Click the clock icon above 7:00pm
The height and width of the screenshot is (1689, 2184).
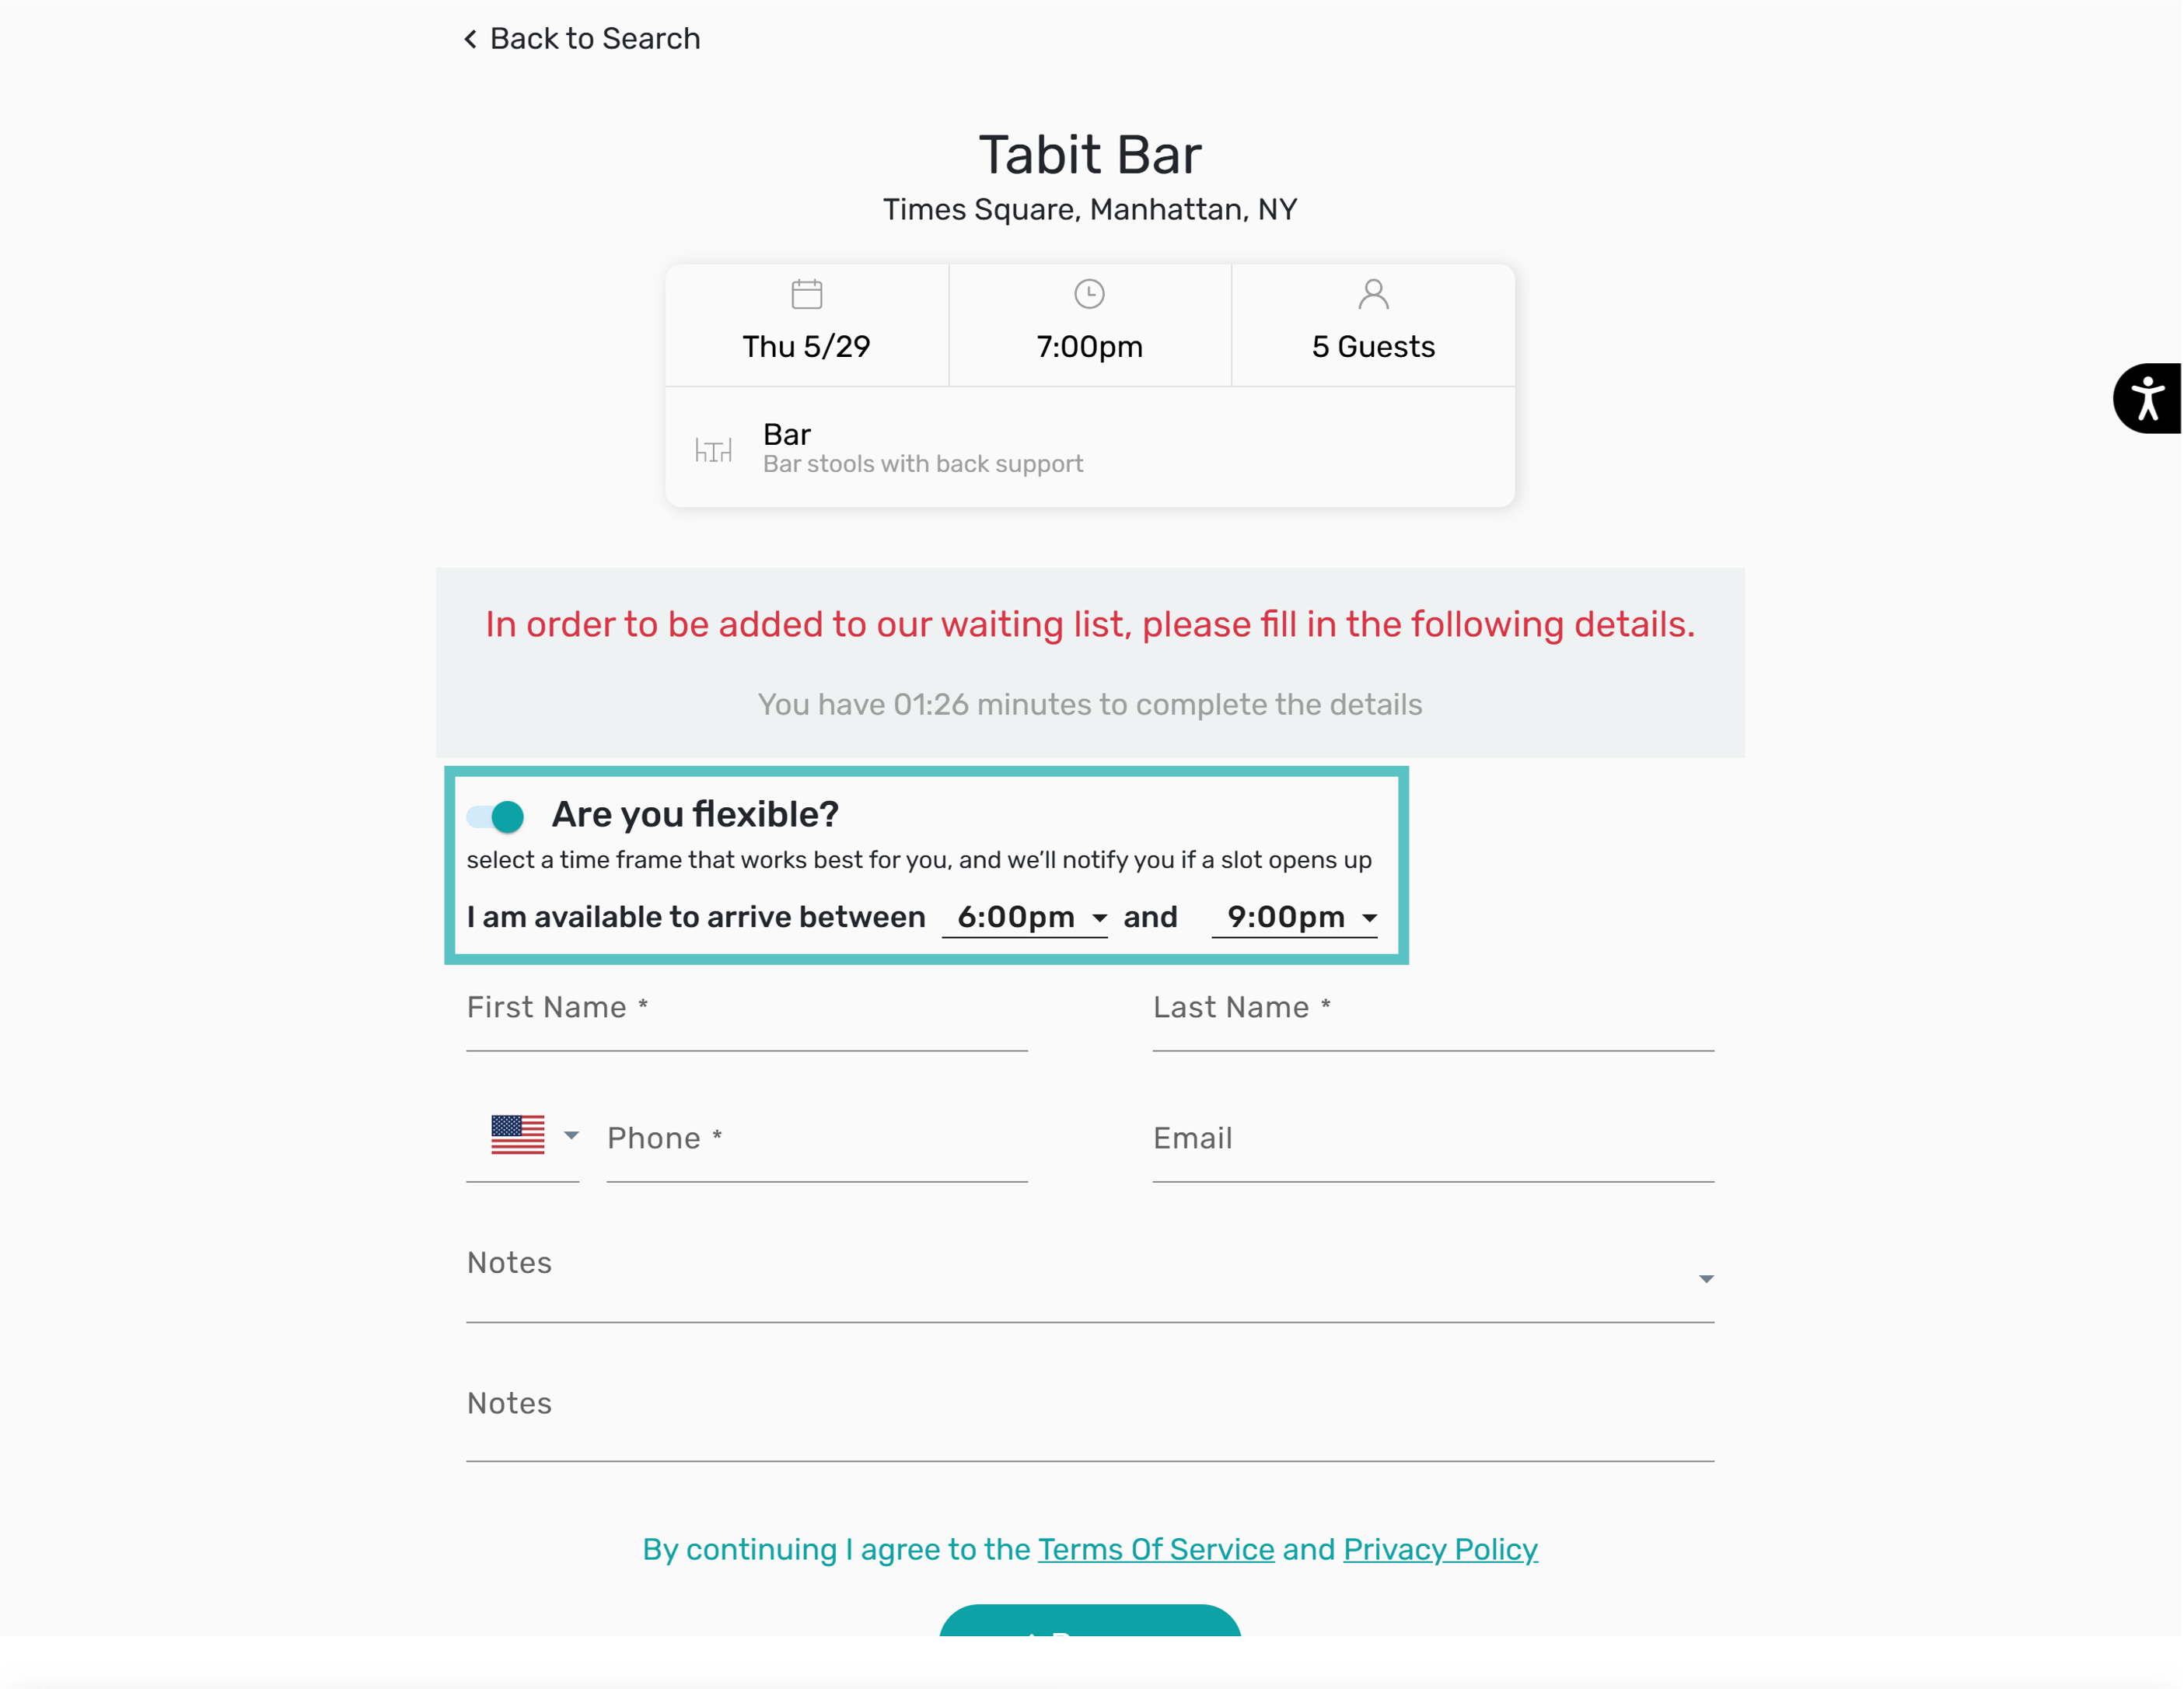pos(1089,294)
